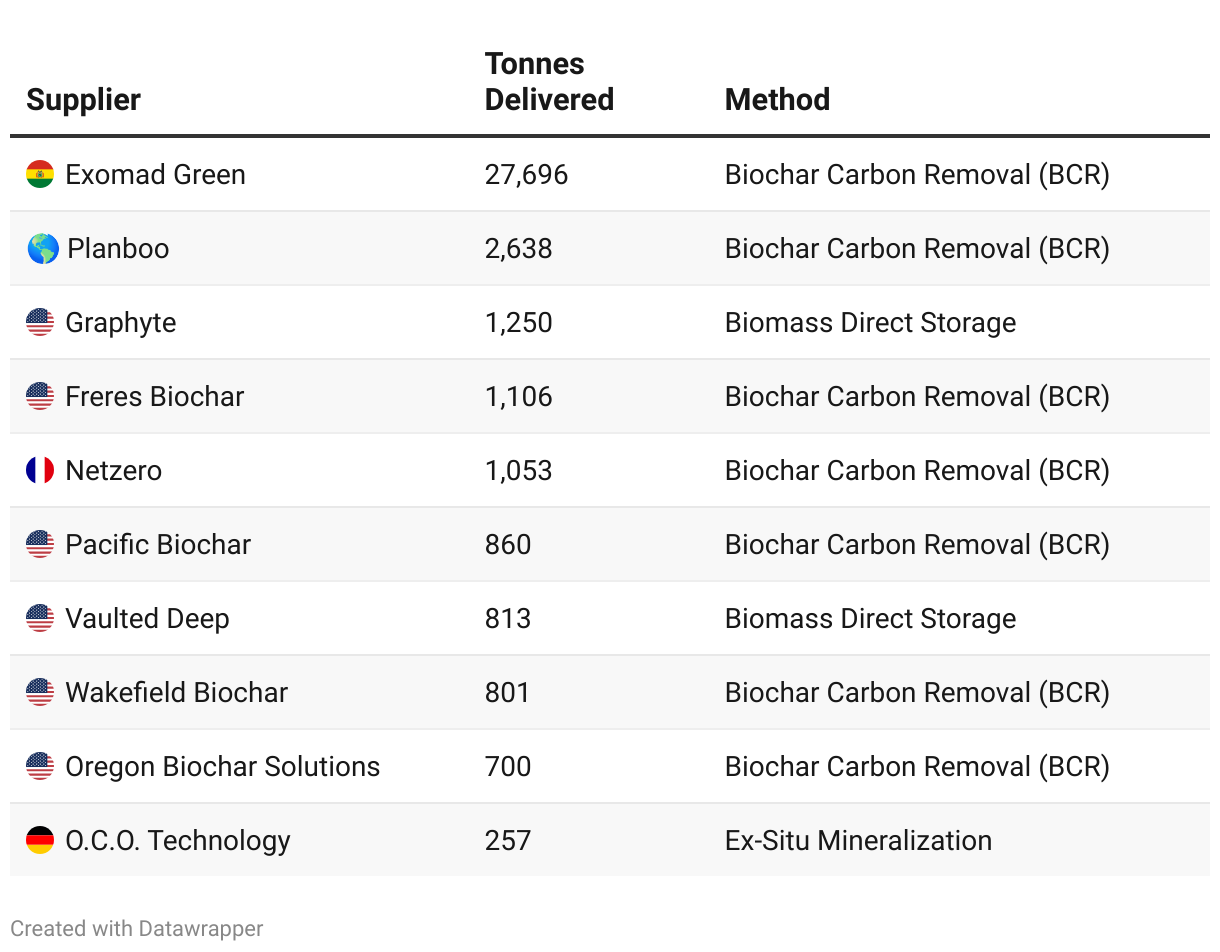The image size is (1220, 952).
Task: Click the French flag next to Netzero
Action: [40, 470]
